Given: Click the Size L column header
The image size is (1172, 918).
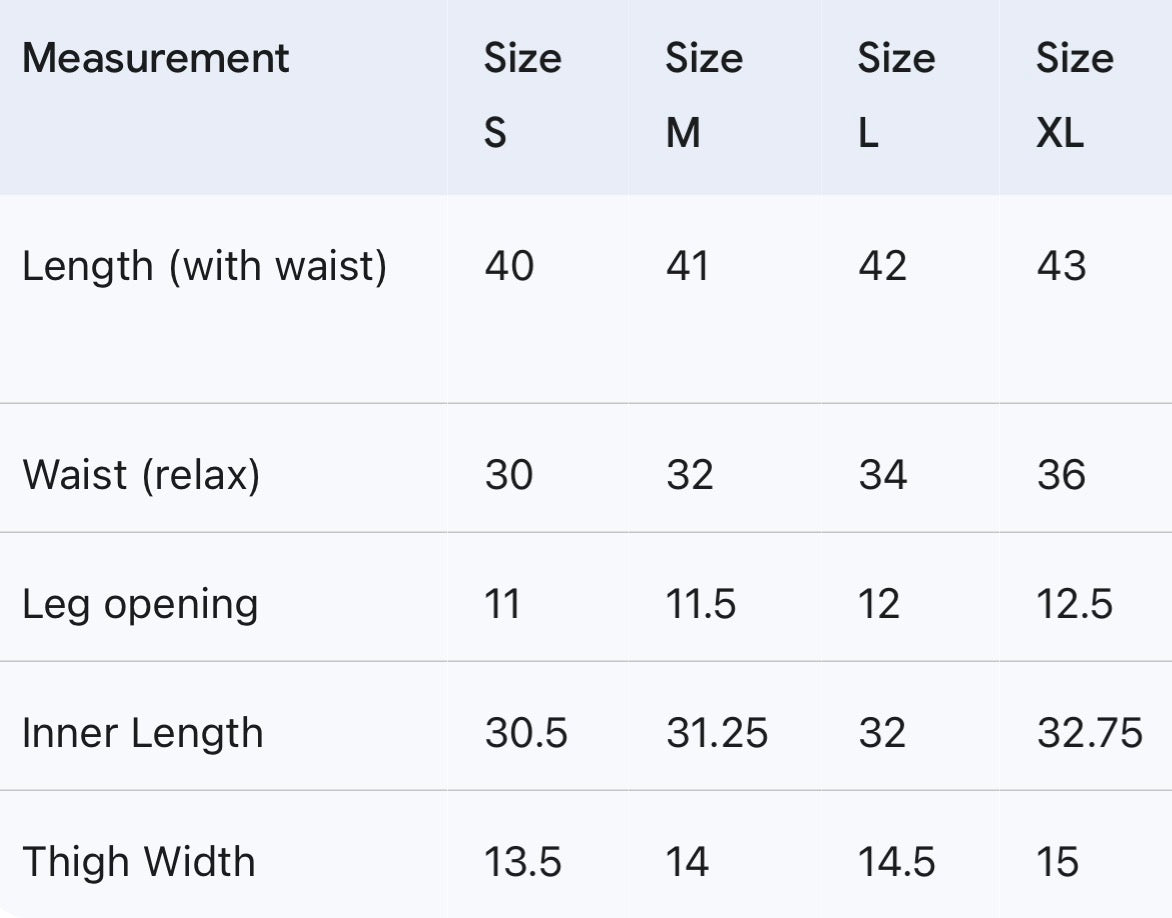Looking at the screenshot, I should [895, 94].
